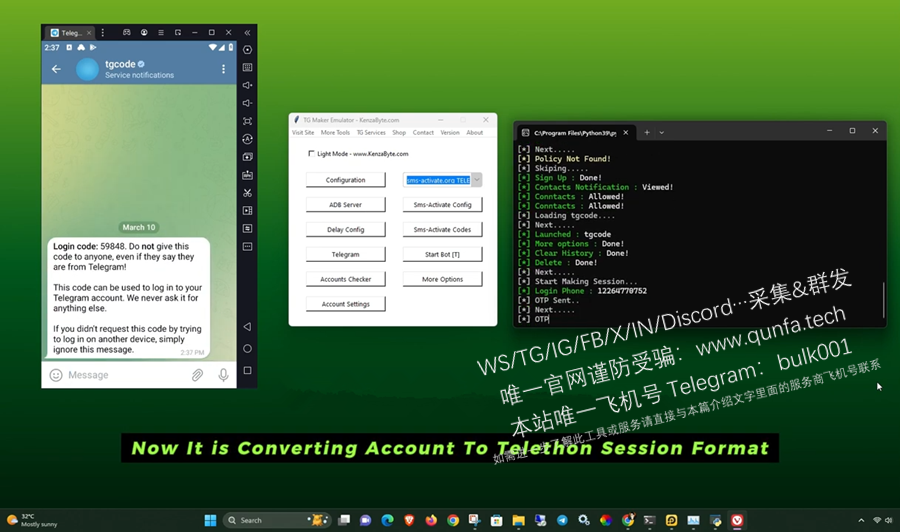Show hidden system tray icons chevron

coord(861,520)
